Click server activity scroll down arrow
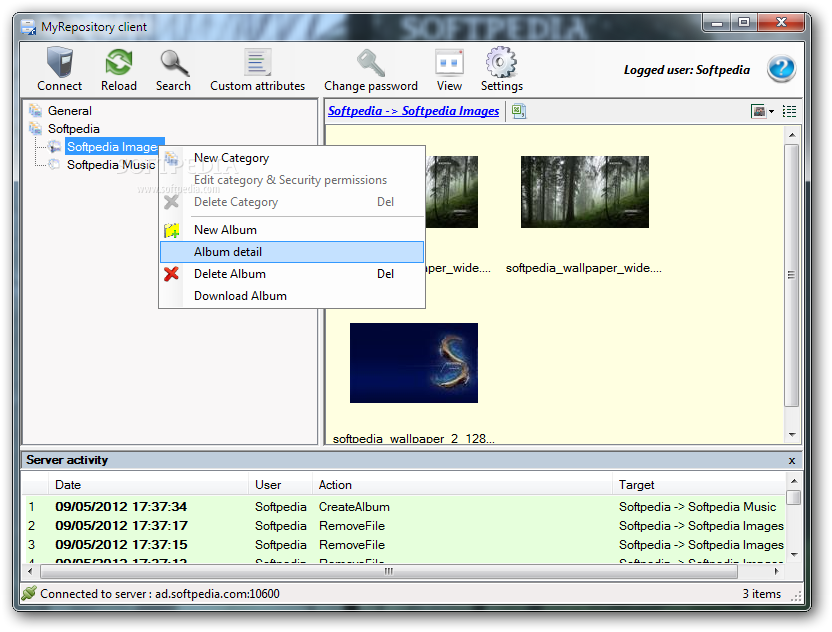 coord(794,555)
